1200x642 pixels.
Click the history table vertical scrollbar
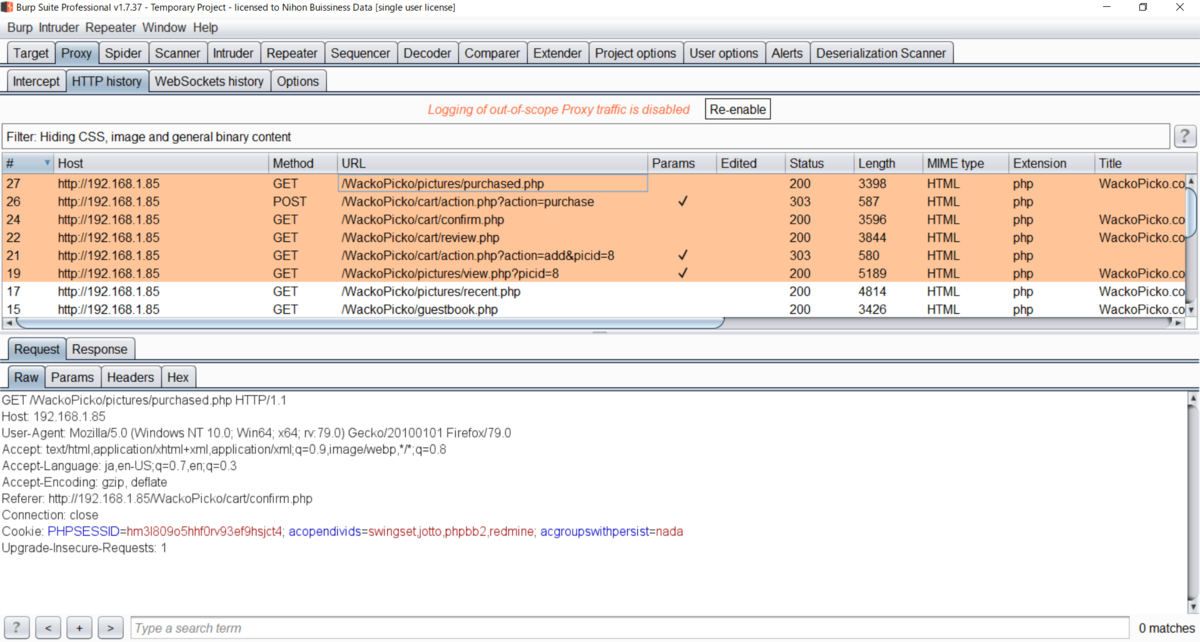pos(1191,210)
